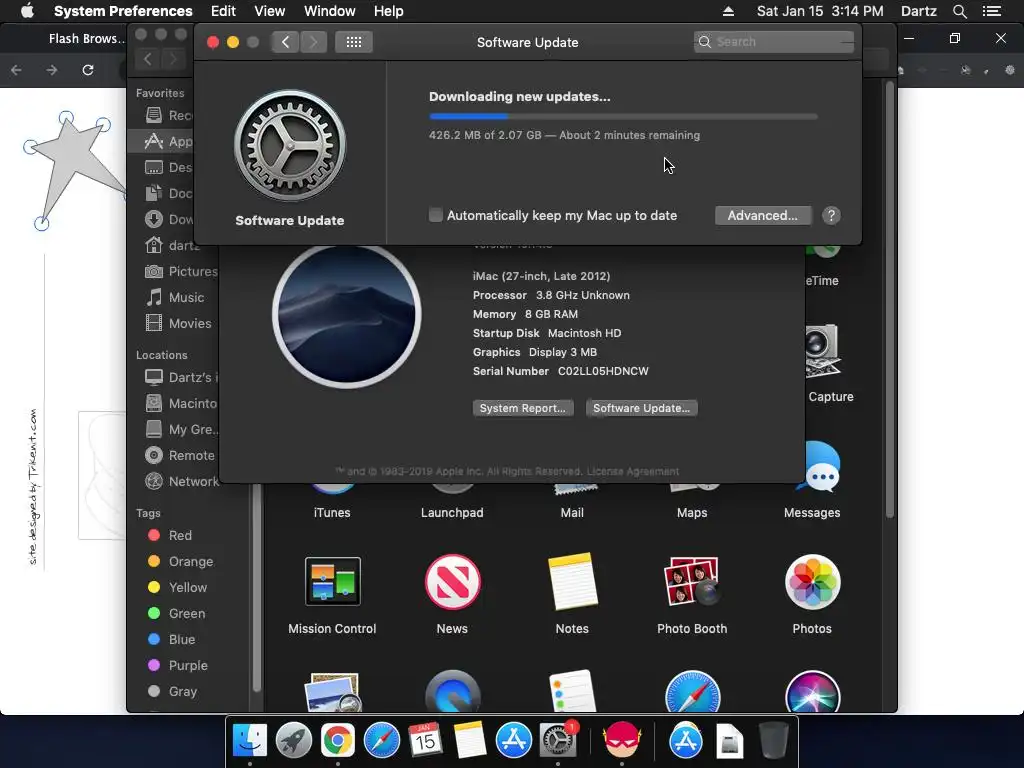This screenshot has height=768, width=1024.
Task: Open the Help menu
Action: (389, 11)
